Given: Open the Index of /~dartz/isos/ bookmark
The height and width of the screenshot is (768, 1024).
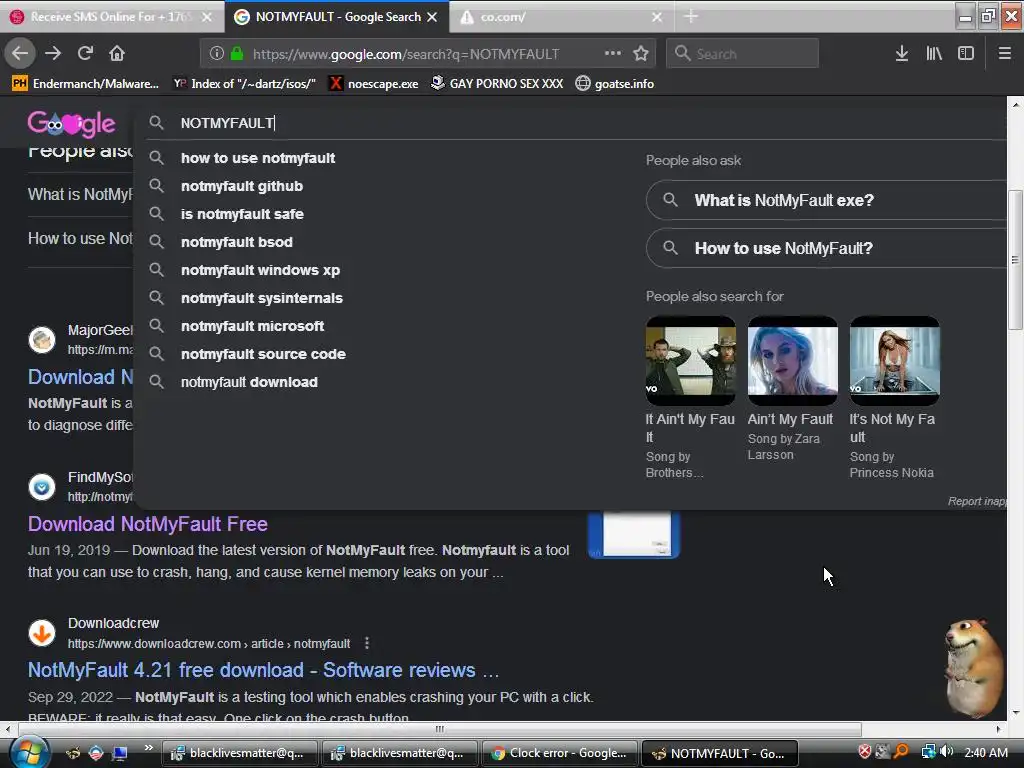Looking at the screenshot, I should [244, 84].
